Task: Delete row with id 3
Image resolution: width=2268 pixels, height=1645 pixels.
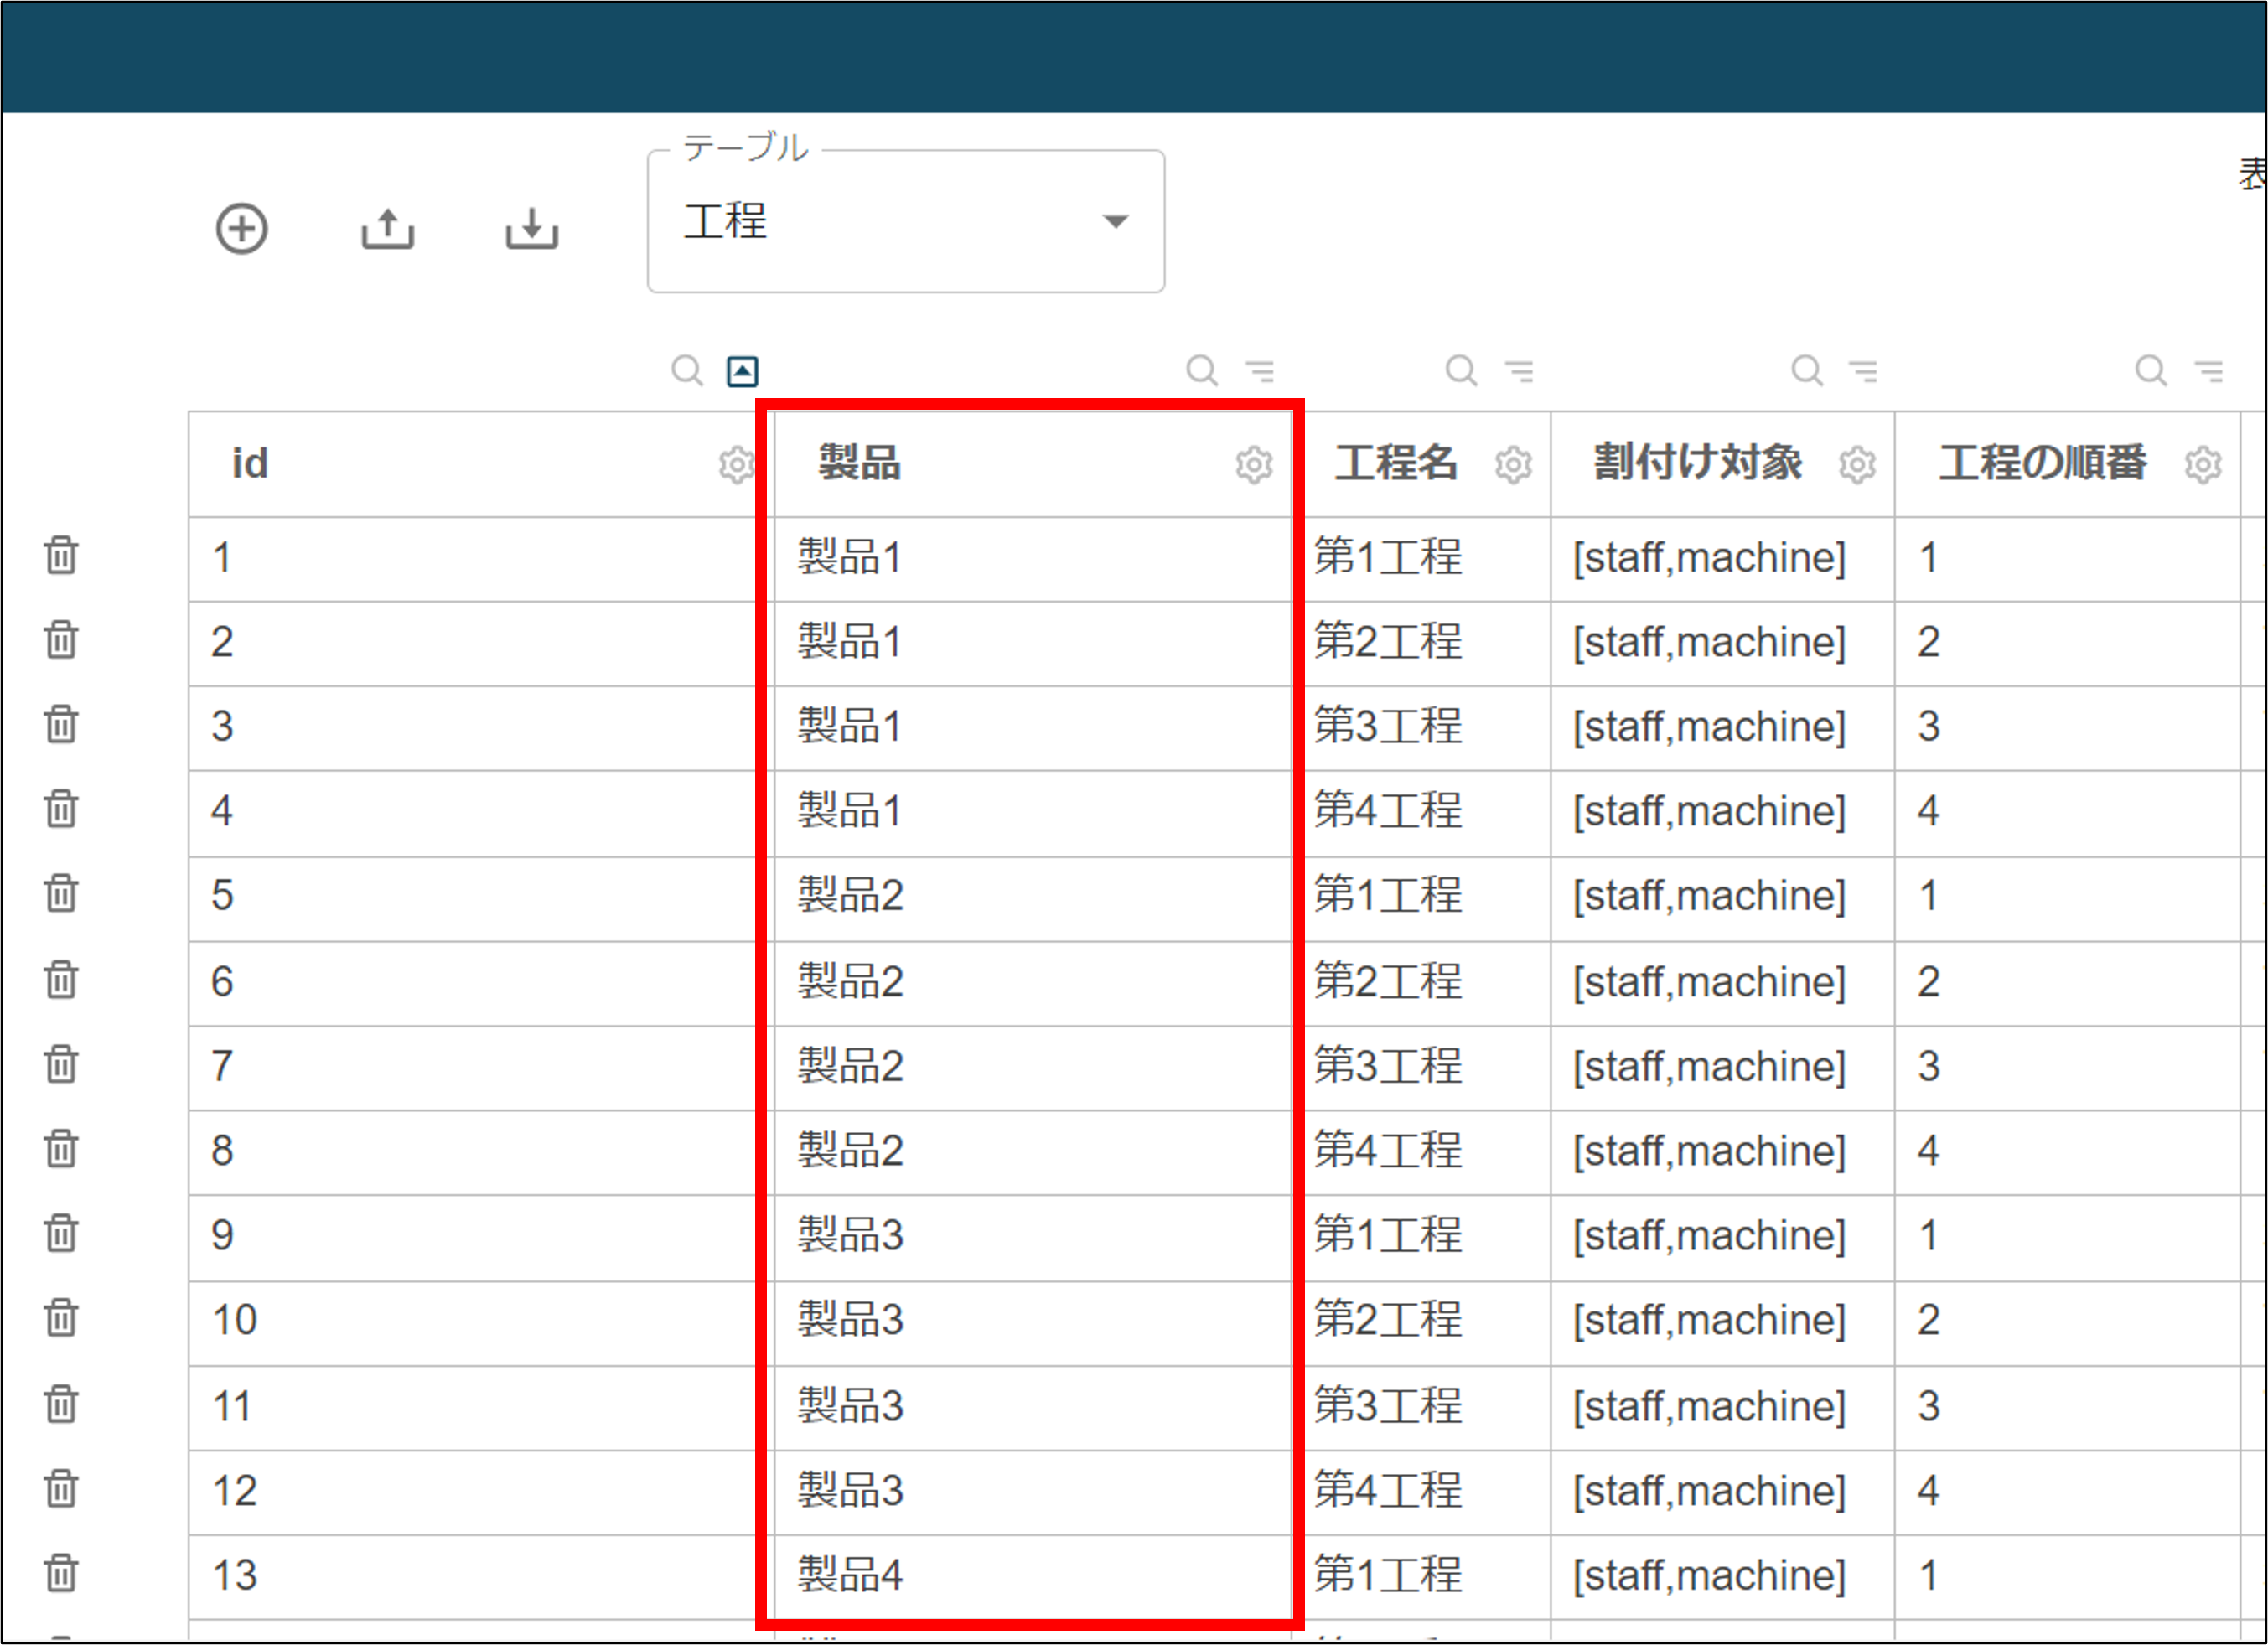Action: (61, 724)
